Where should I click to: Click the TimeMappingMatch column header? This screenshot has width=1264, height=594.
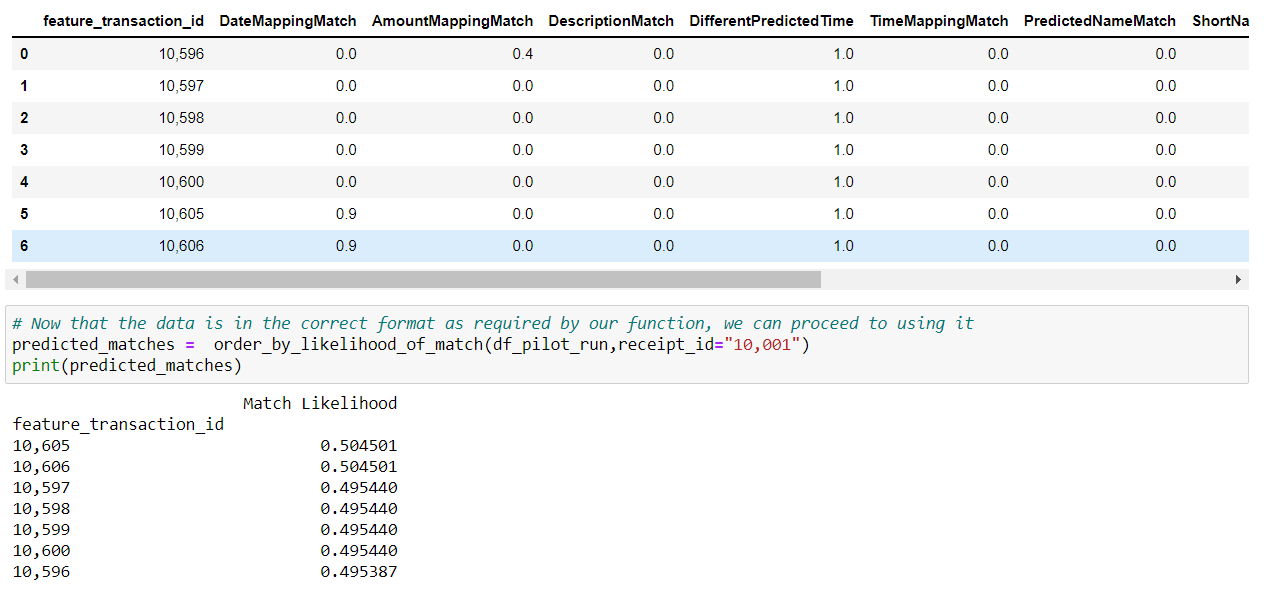938,20
